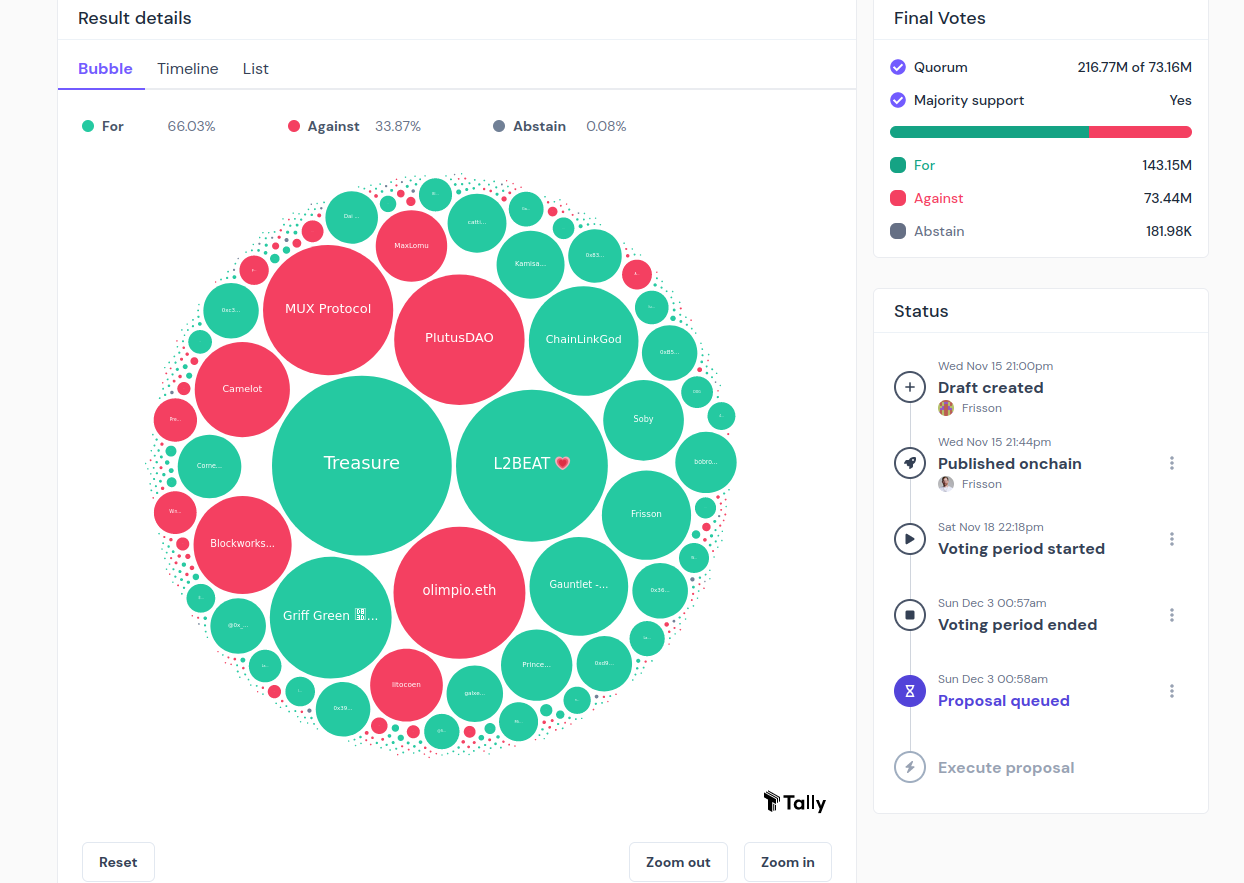
Task: Click the 181.98K Abstain vote count
Action: pyautogui.click(x=1169, y=231)
